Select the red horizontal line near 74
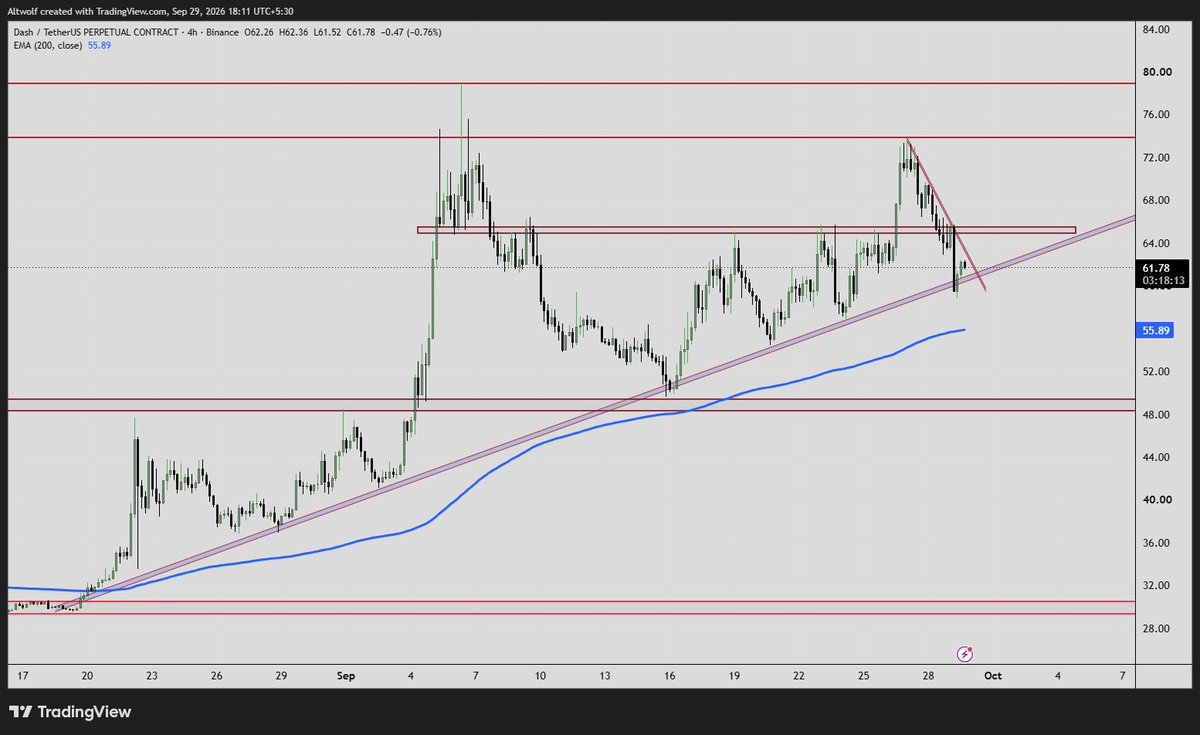Viewport: 1200px width, 735px height. pos(571,137)
